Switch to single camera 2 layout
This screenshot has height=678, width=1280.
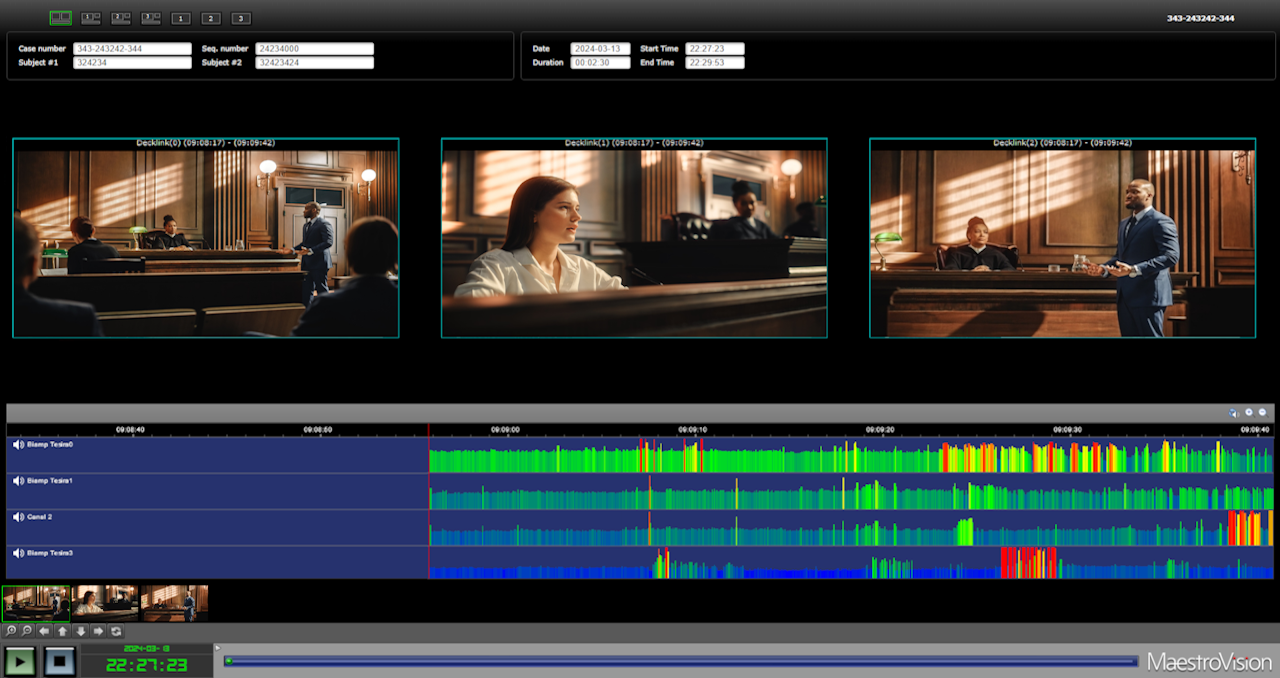211,19
